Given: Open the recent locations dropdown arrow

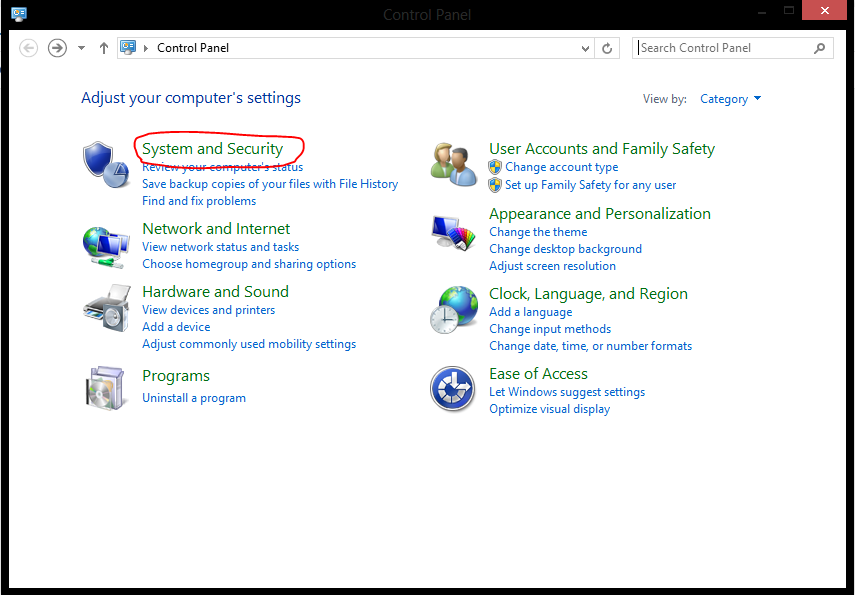Looking at the screenshot, I should (81, 48).
